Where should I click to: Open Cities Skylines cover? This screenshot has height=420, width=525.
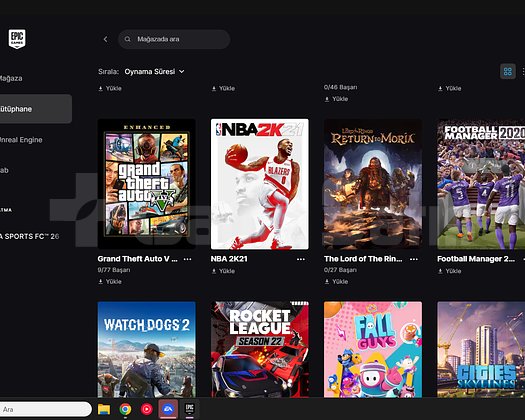tap(481, 349)
